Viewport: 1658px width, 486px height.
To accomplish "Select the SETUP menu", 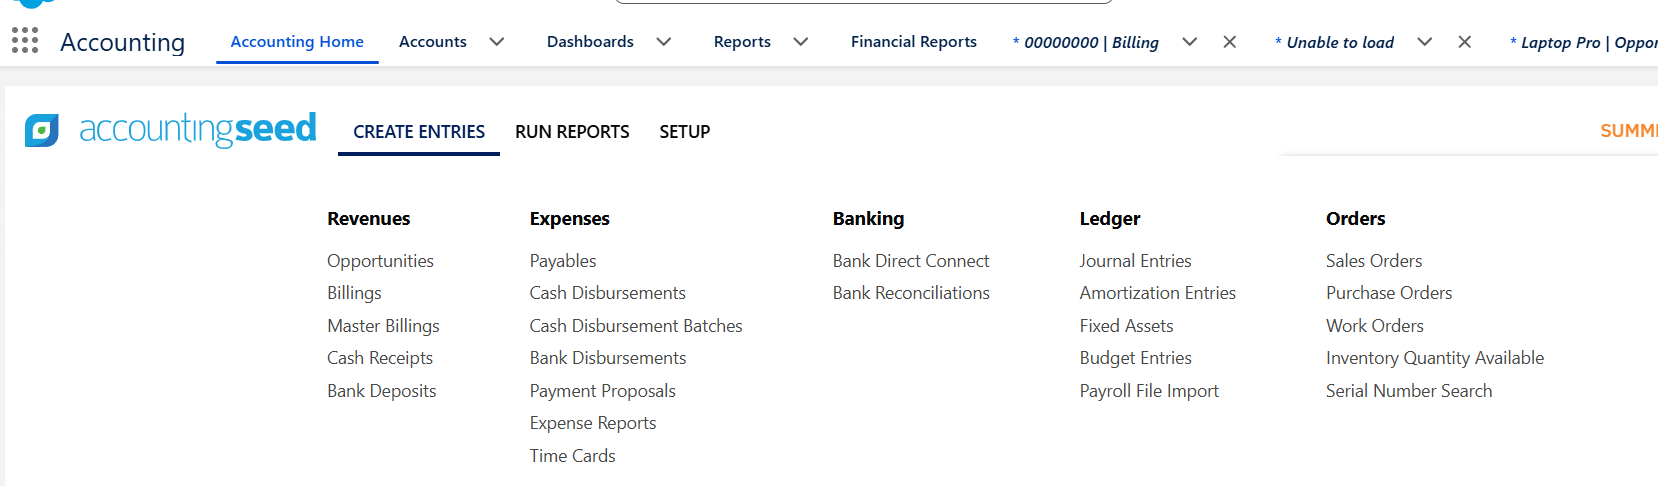I will [x=685, y=132].
